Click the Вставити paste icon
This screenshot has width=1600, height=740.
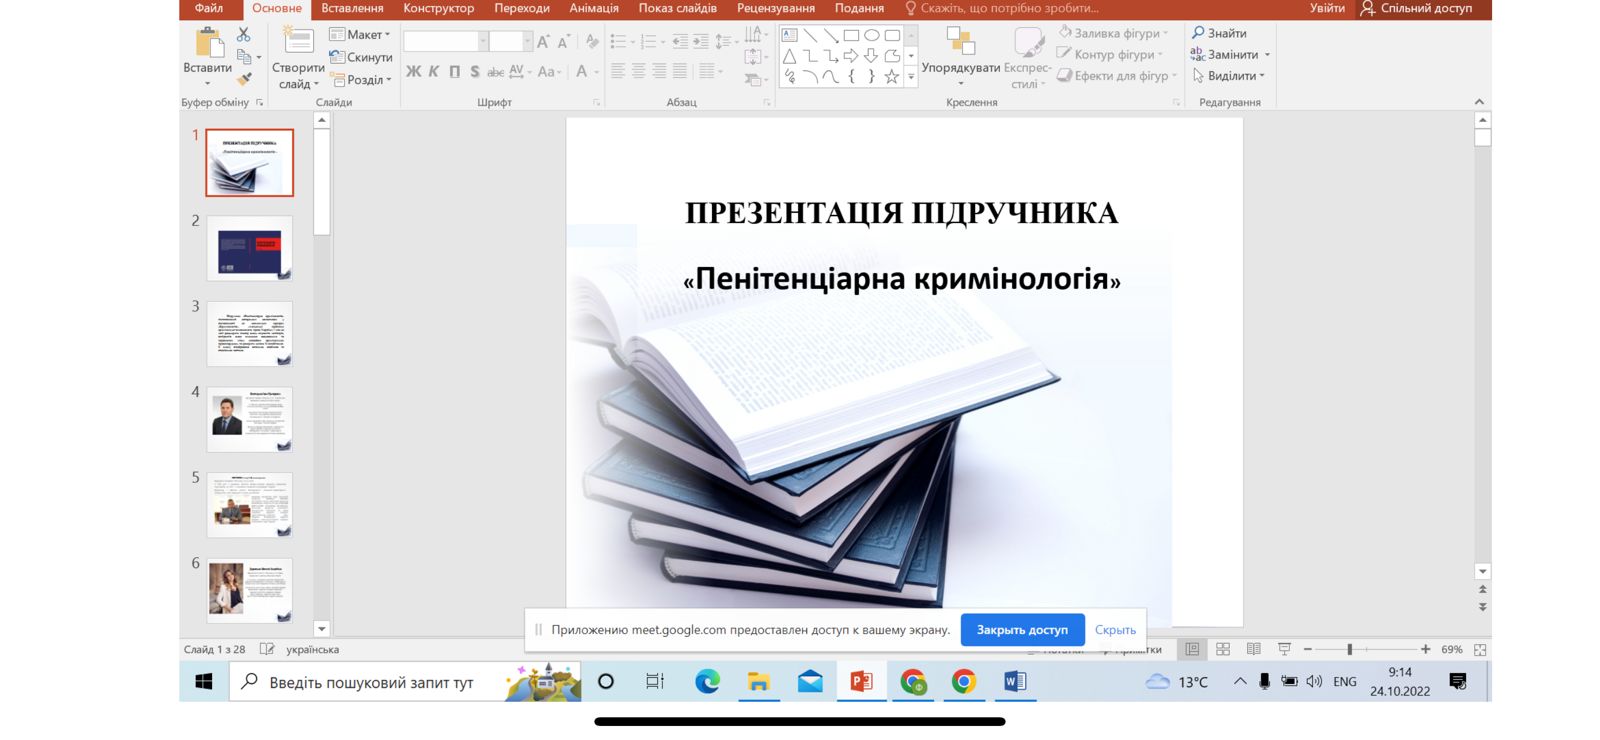coord(208,43)
